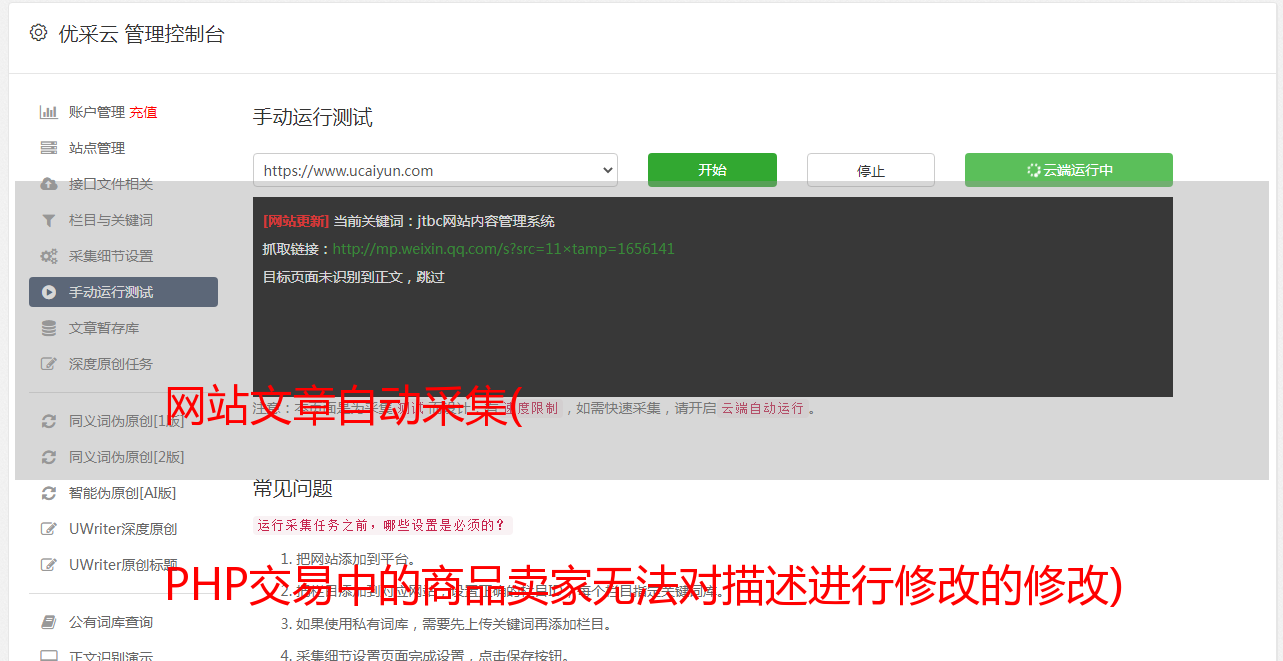Screen dimensions: 1283x661
Task: Open the https://www.ucaiyun.com site dropdown
Action: 435,170
